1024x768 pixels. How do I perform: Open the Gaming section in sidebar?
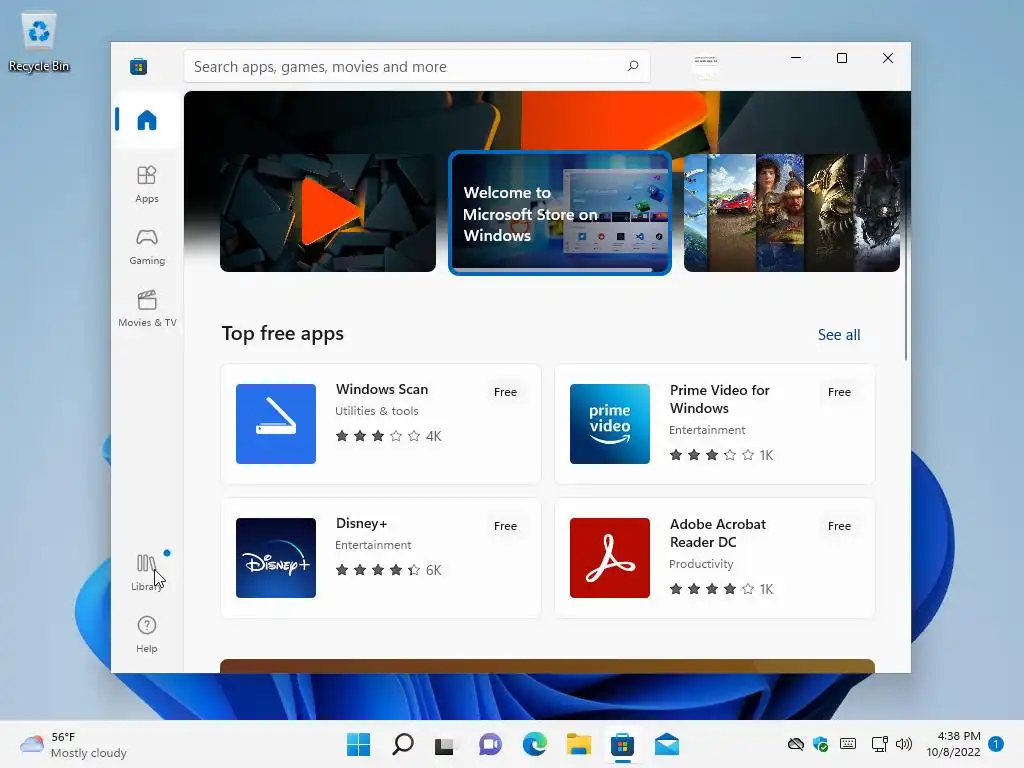point(147,247)
